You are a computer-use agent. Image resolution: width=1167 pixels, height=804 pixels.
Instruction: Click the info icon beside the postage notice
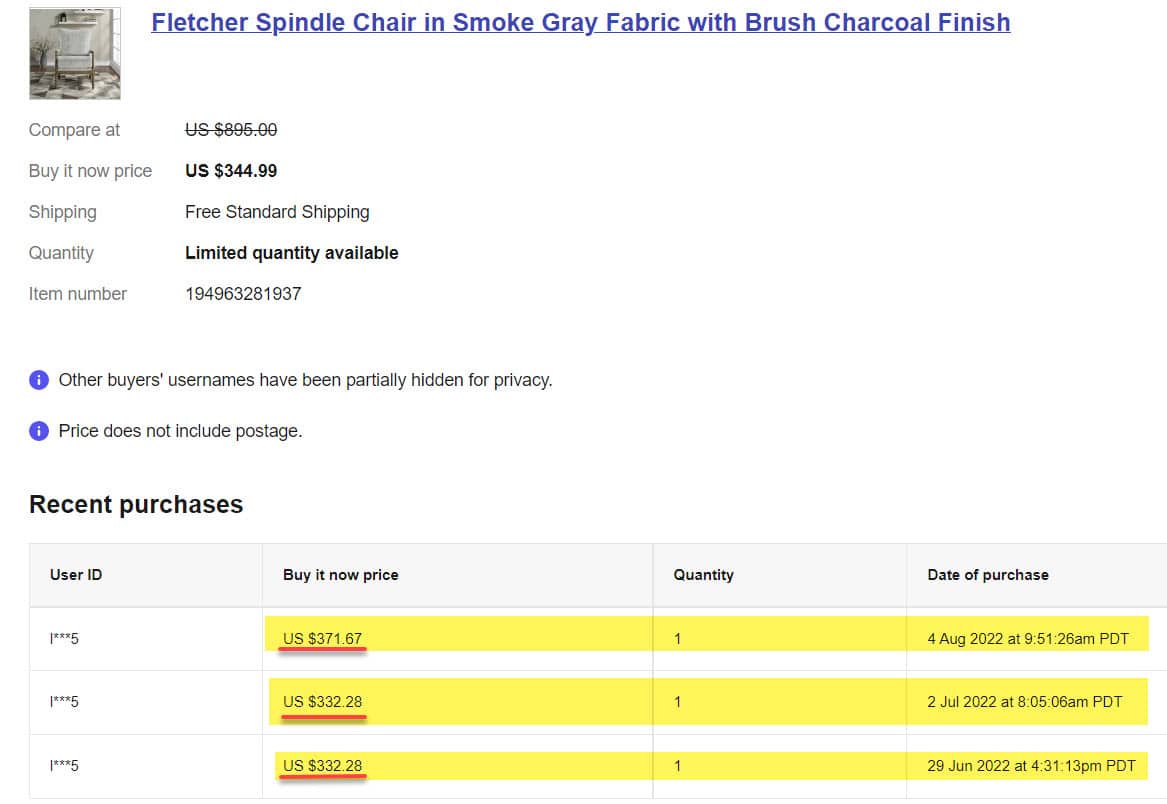39,431
